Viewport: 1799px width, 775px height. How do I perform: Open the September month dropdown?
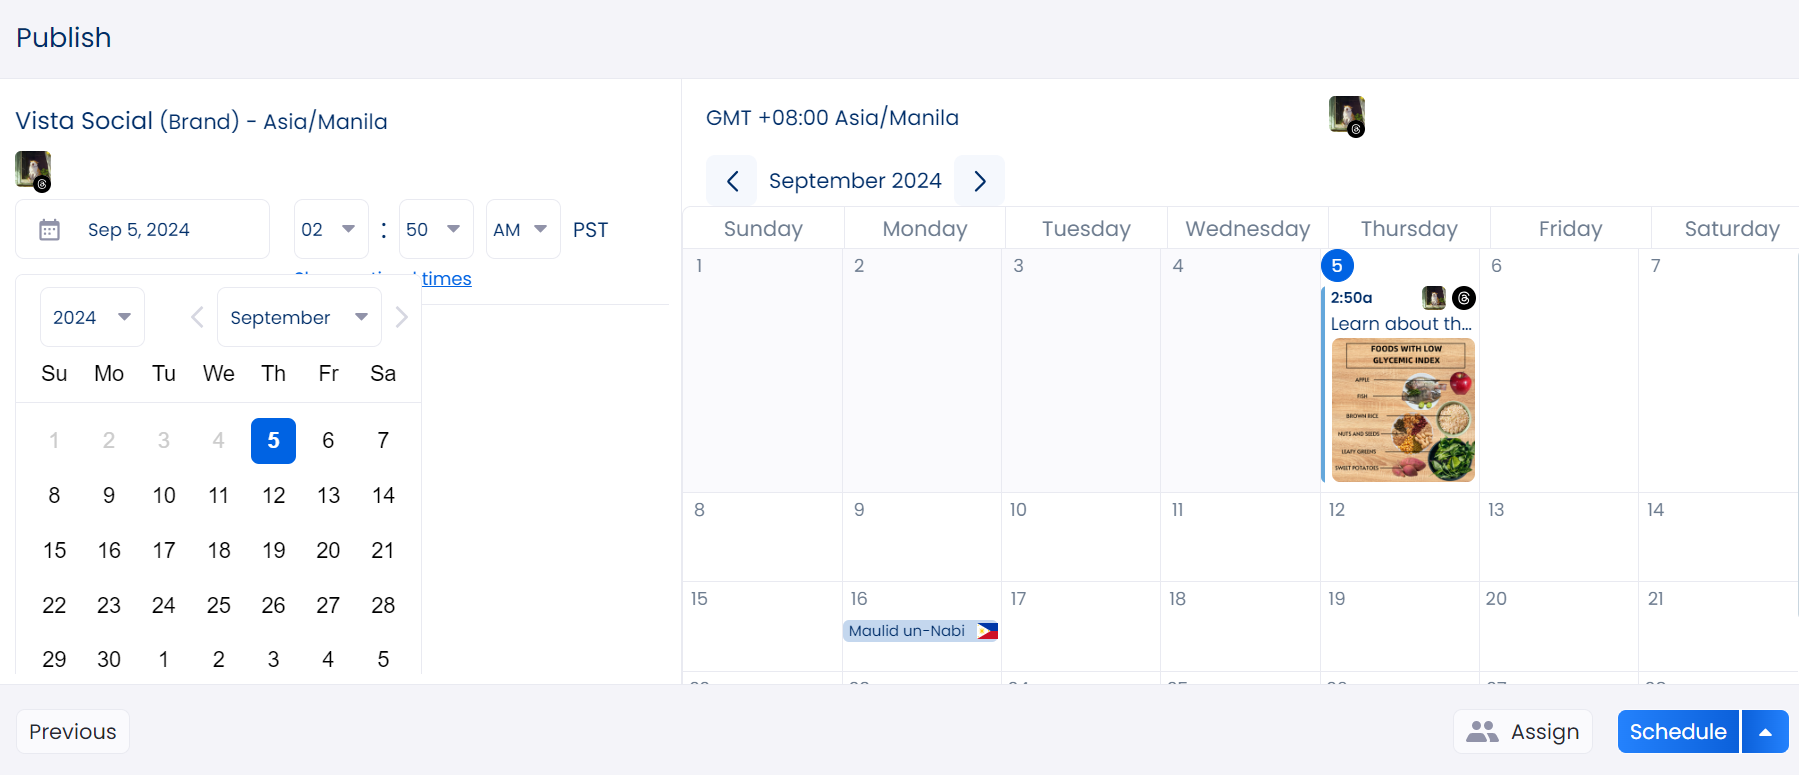298,316
